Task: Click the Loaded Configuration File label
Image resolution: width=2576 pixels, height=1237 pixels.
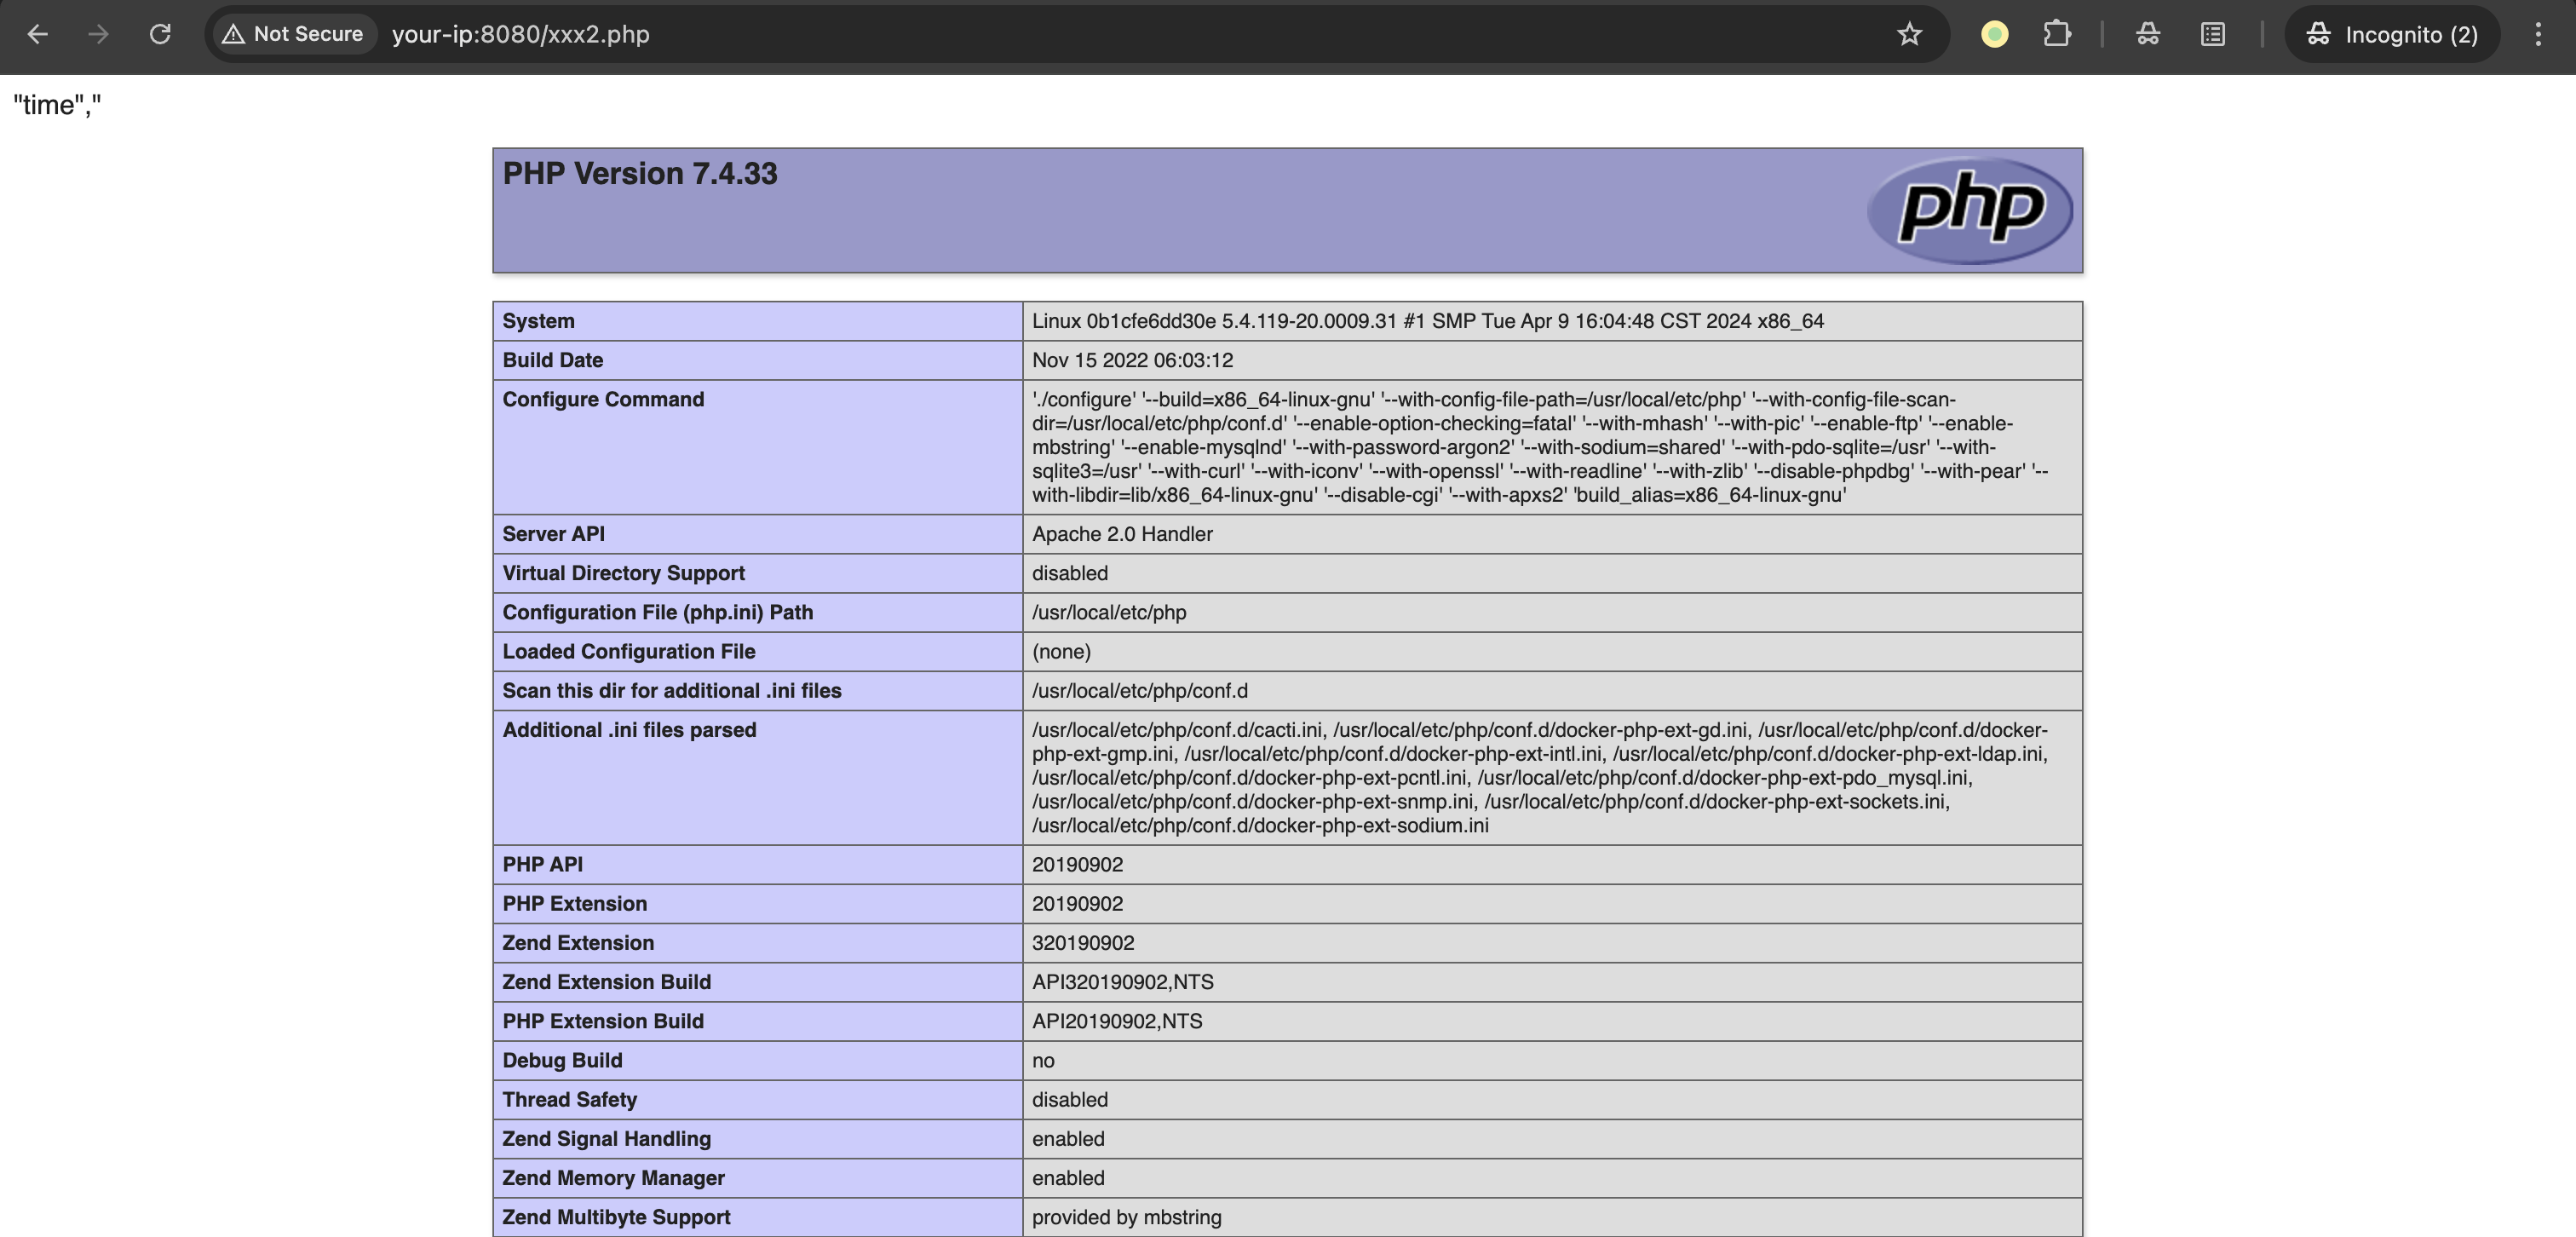Action: [628, 652]
